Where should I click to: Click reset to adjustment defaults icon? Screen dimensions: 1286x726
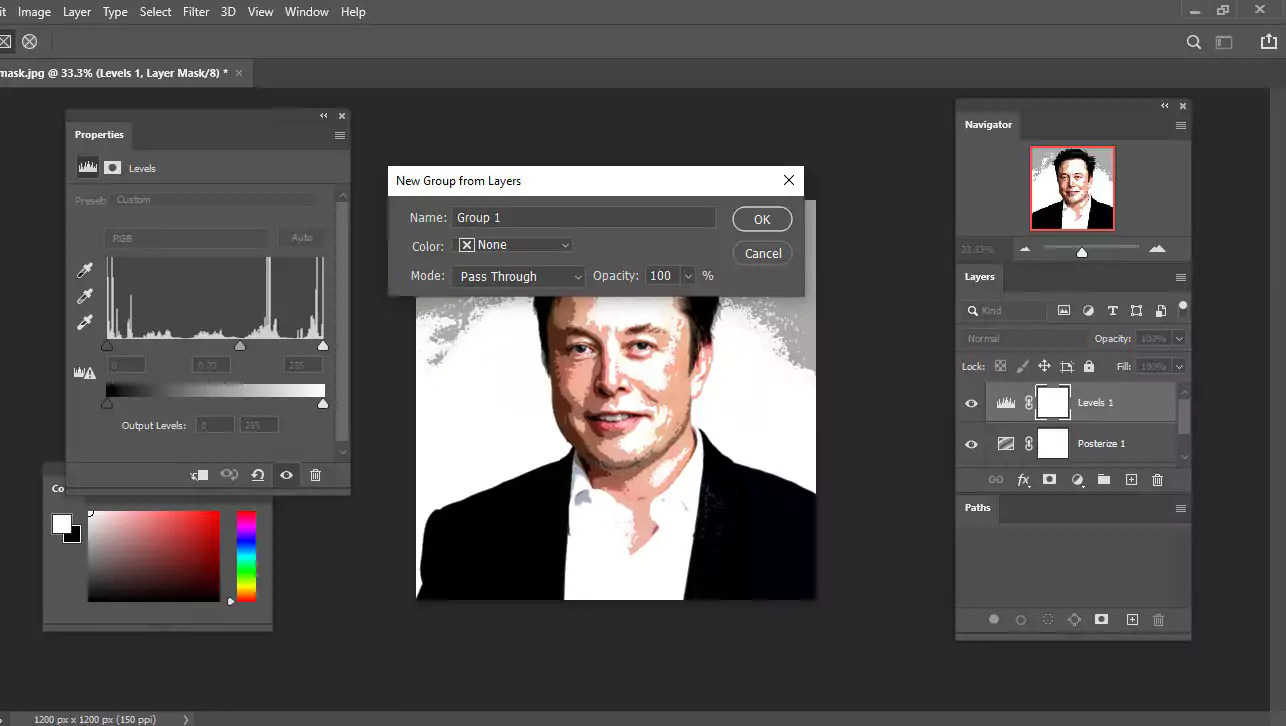(258, 475)
